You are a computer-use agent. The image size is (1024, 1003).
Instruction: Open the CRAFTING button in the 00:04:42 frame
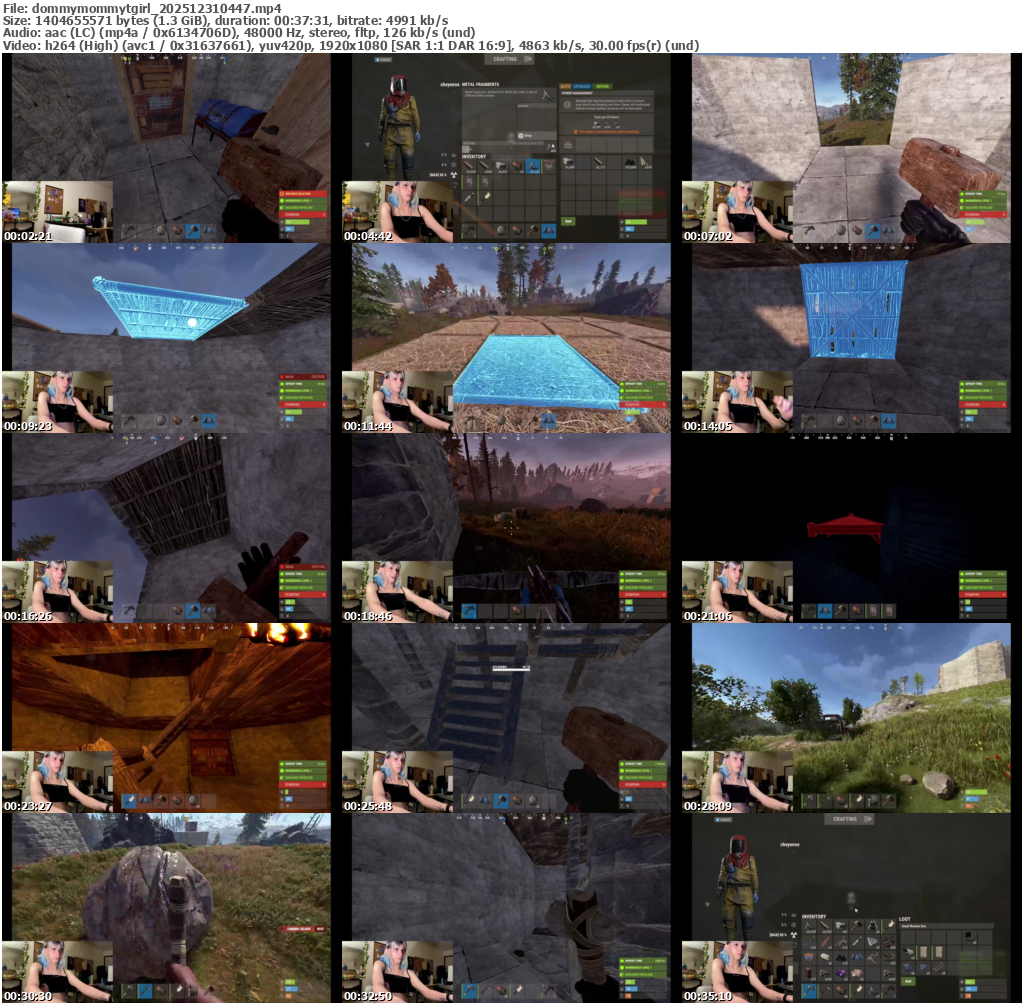[509, 59]
